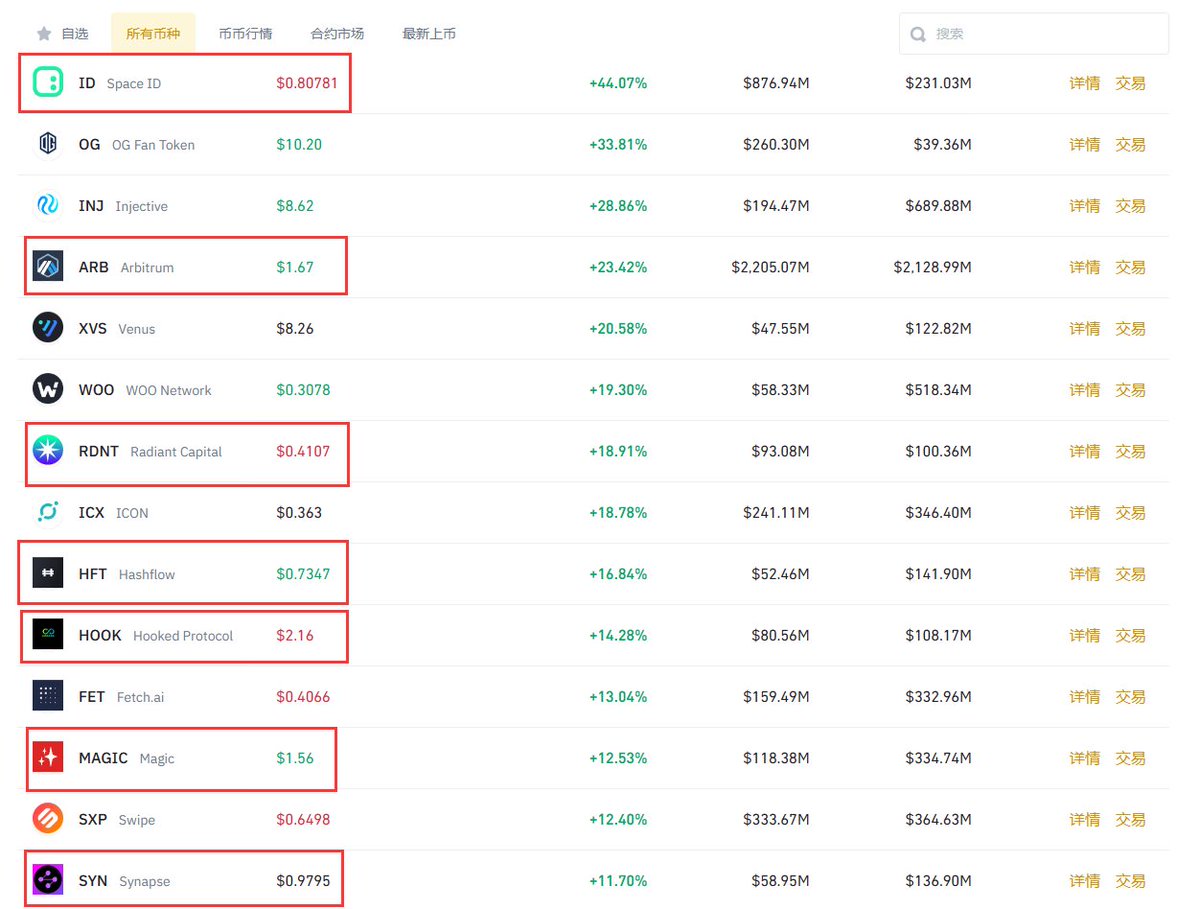
Task: Open 详情 for Space ID
Action: click(1085, 83)
